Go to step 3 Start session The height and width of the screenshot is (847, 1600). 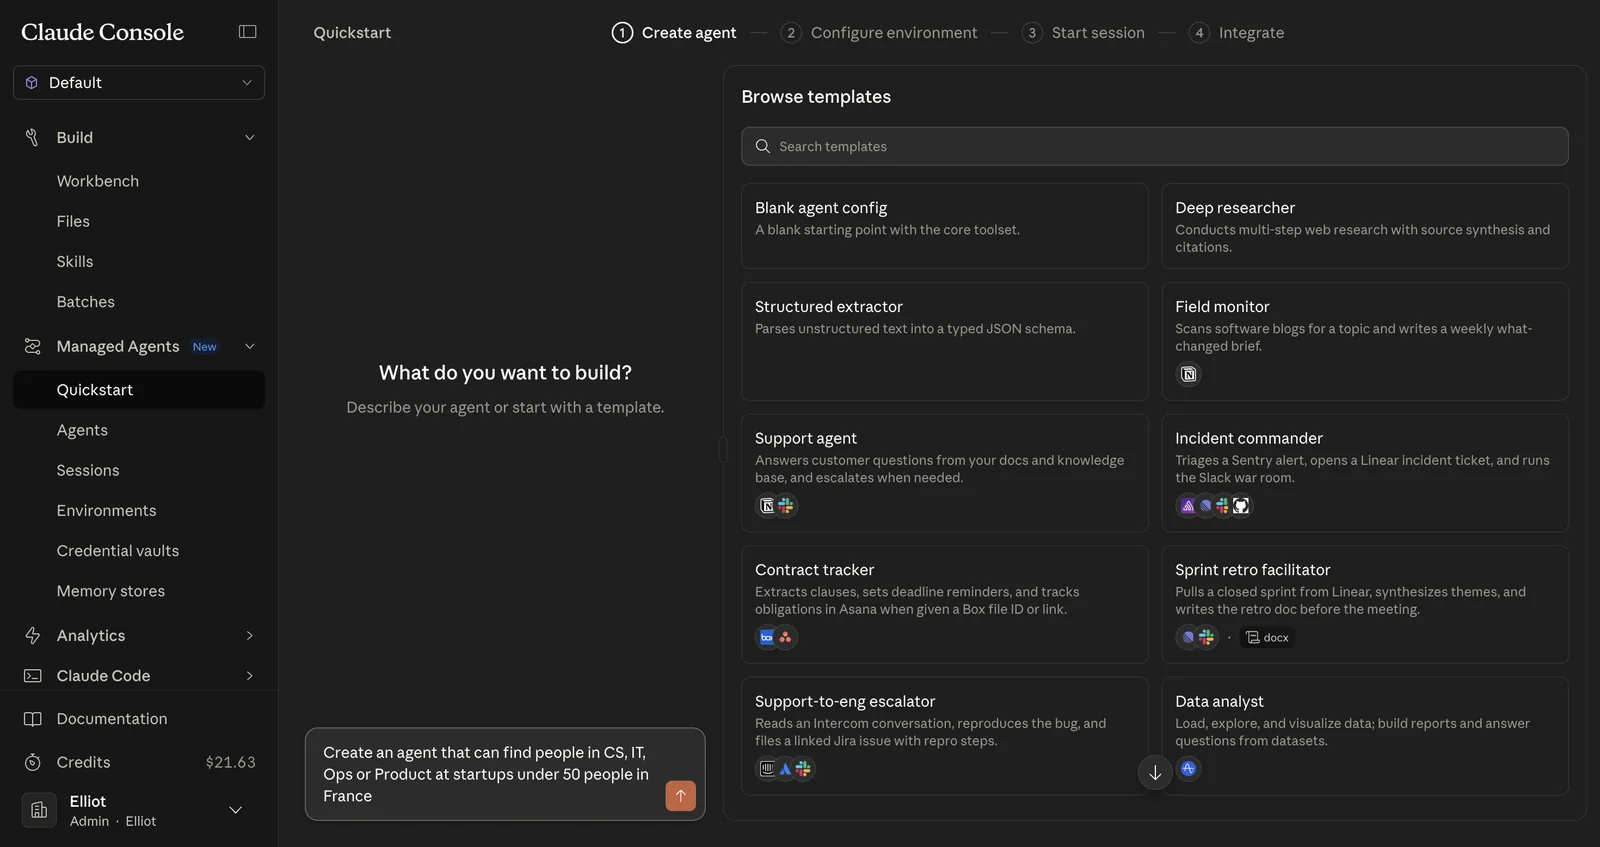coord(1083,33)
